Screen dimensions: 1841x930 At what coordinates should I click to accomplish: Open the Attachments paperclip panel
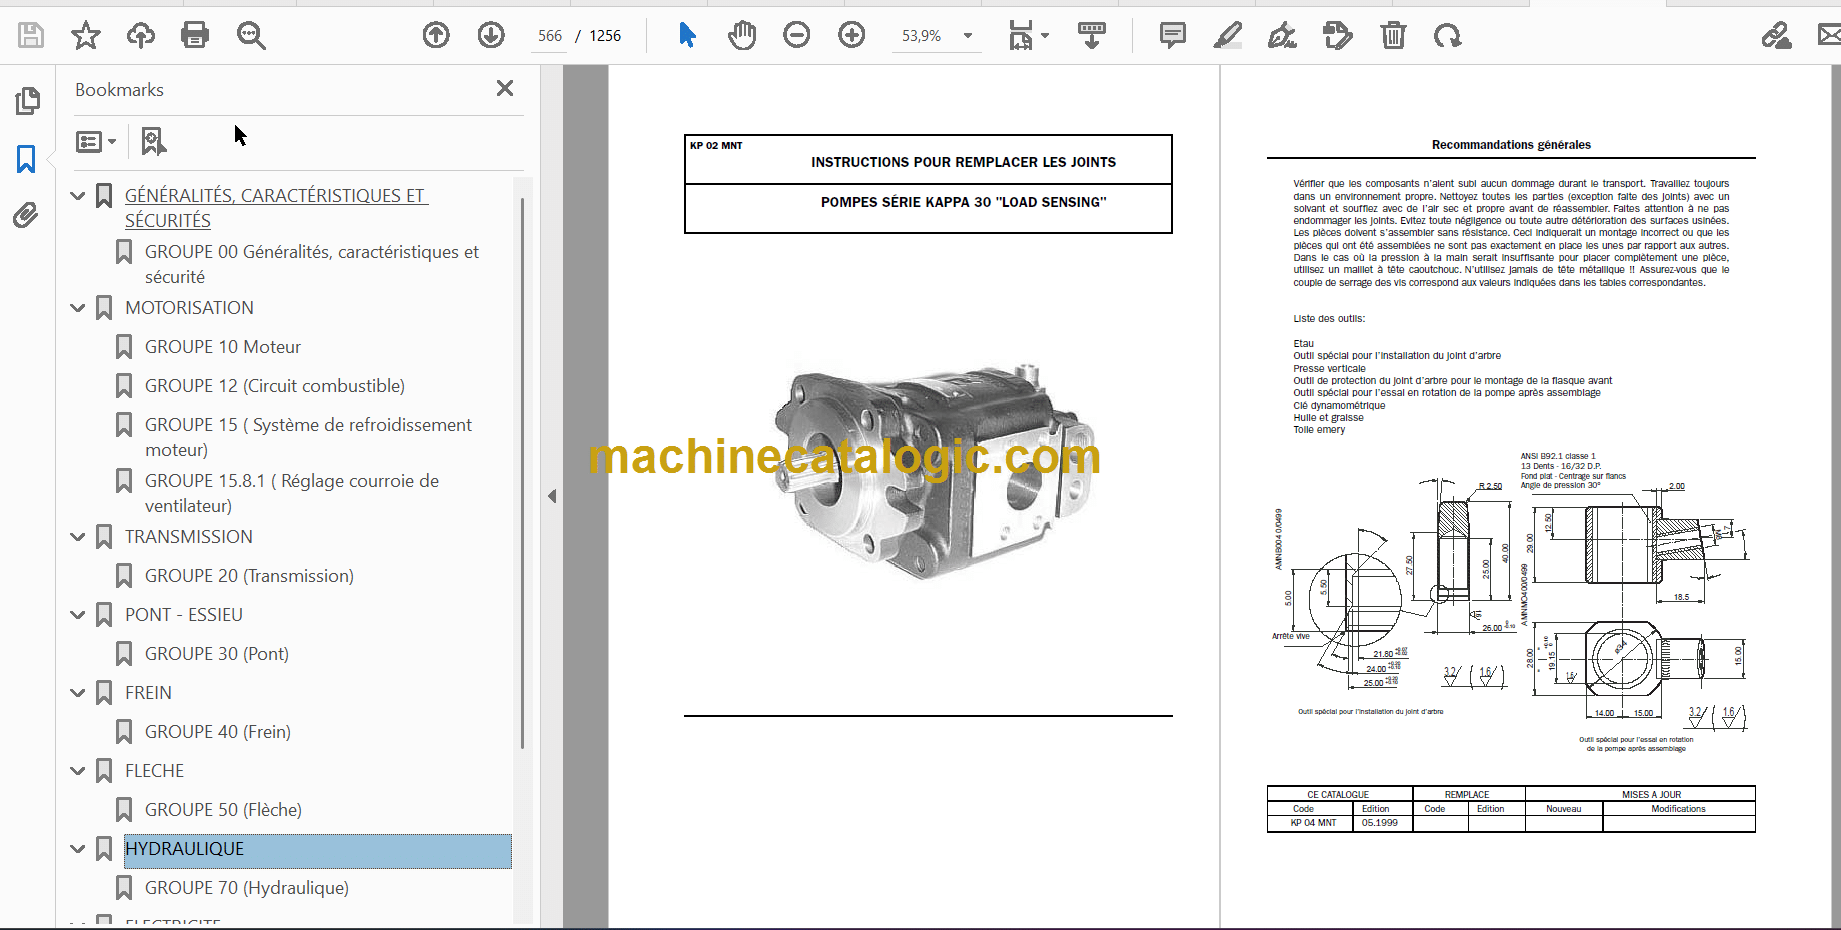coord(26,215)
